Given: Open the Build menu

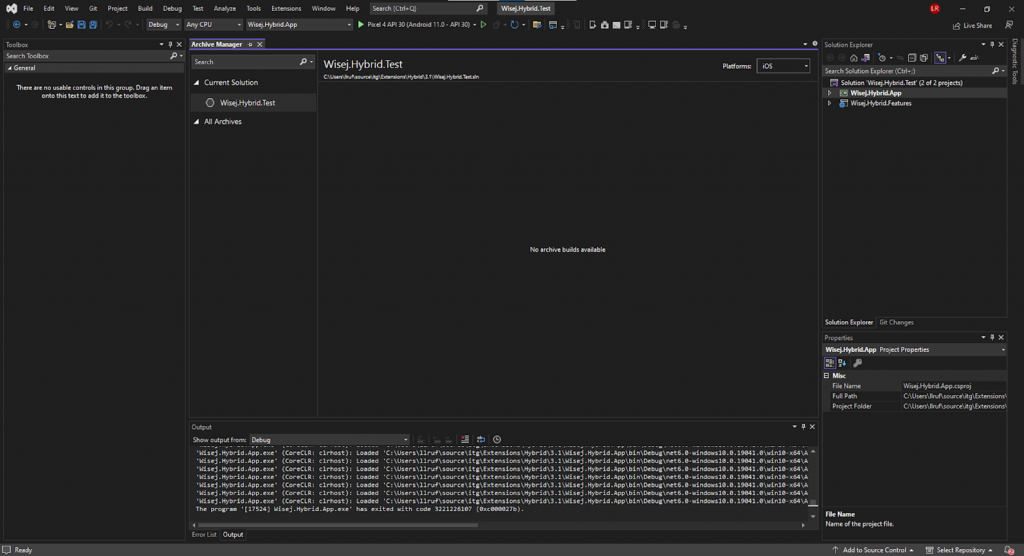Looking at the screenshot, I should pyautogui.click(x=145, y=8).
